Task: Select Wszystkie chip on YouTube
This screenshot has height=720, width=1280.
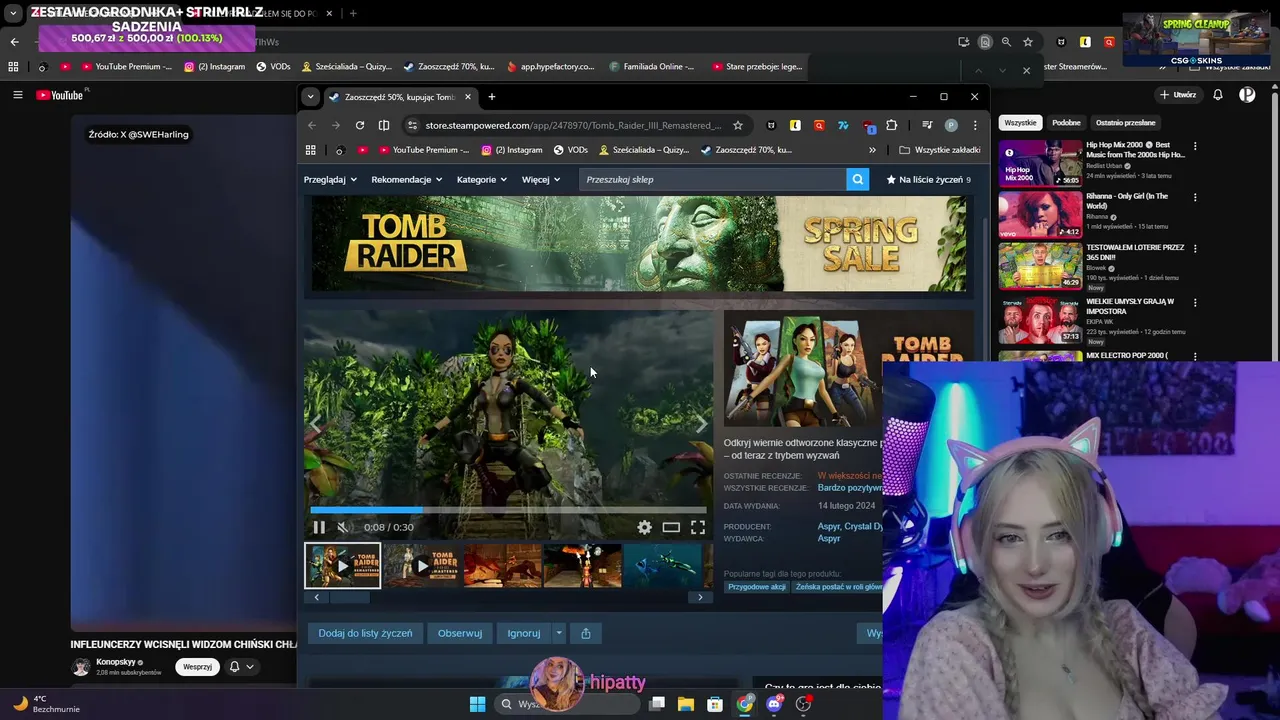Action: click(1020, 122)
